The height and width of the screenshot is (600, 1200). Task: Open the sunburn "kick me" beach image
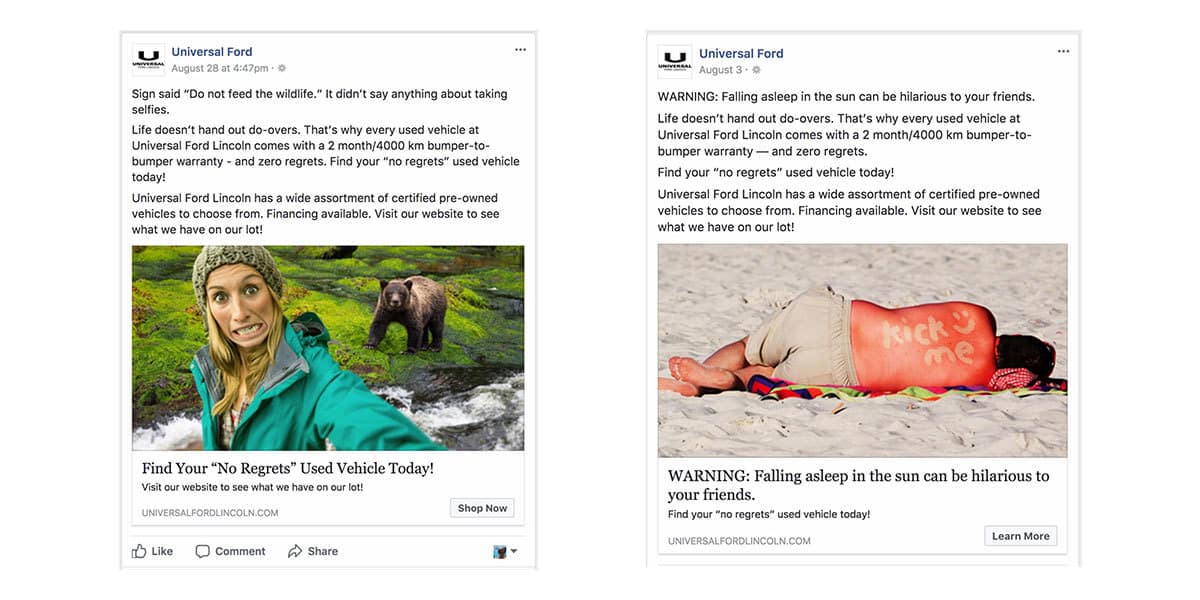(x=862, y=350)
